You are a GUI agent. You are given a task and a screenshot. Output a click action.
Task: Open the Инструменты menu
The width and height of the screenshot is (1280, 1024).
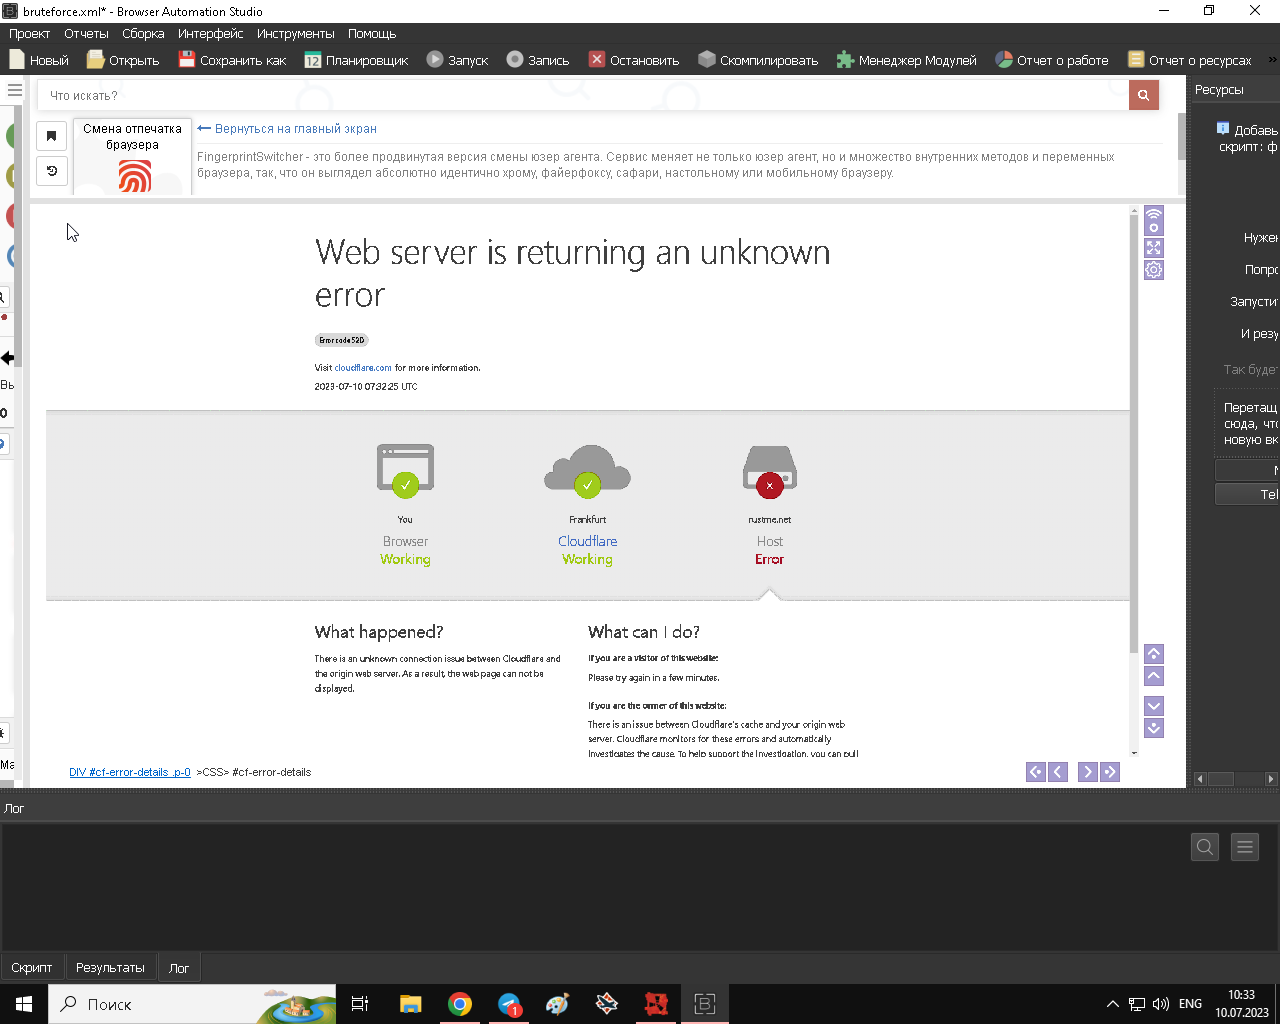click(295, 34)
